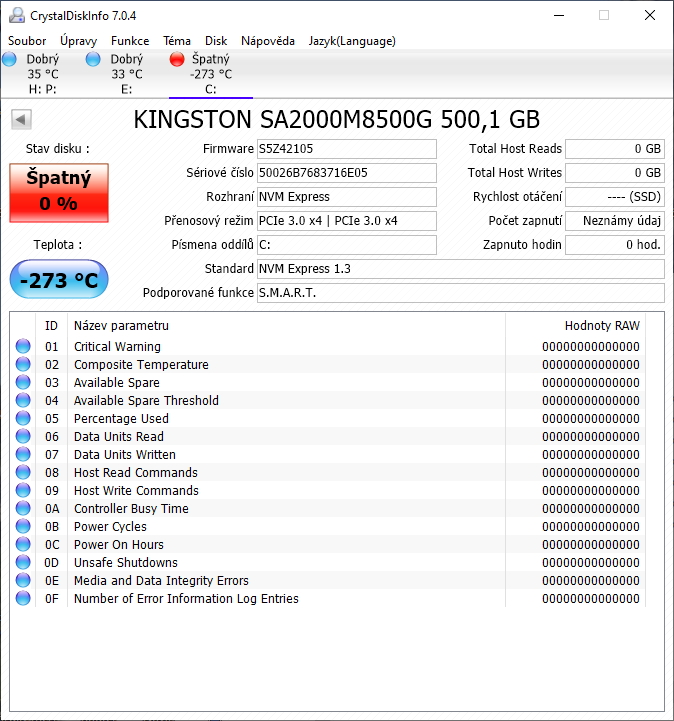Viewport: 674px width, 721px height.
Task: Open the Téma menu
Action: point(177,41)
